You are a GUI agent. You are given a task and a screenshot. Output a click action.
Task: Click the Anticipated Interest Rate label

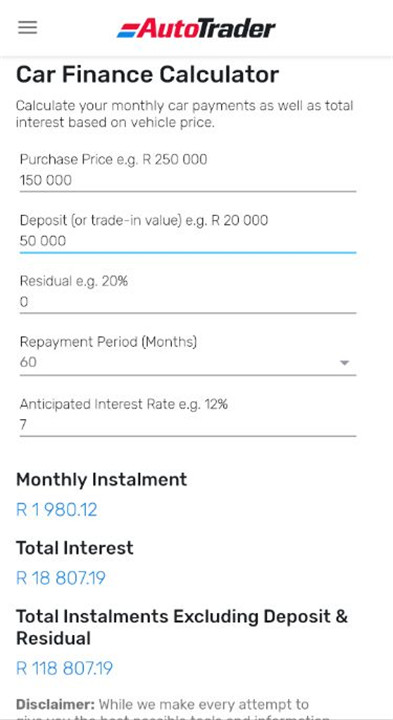[124, 405]
